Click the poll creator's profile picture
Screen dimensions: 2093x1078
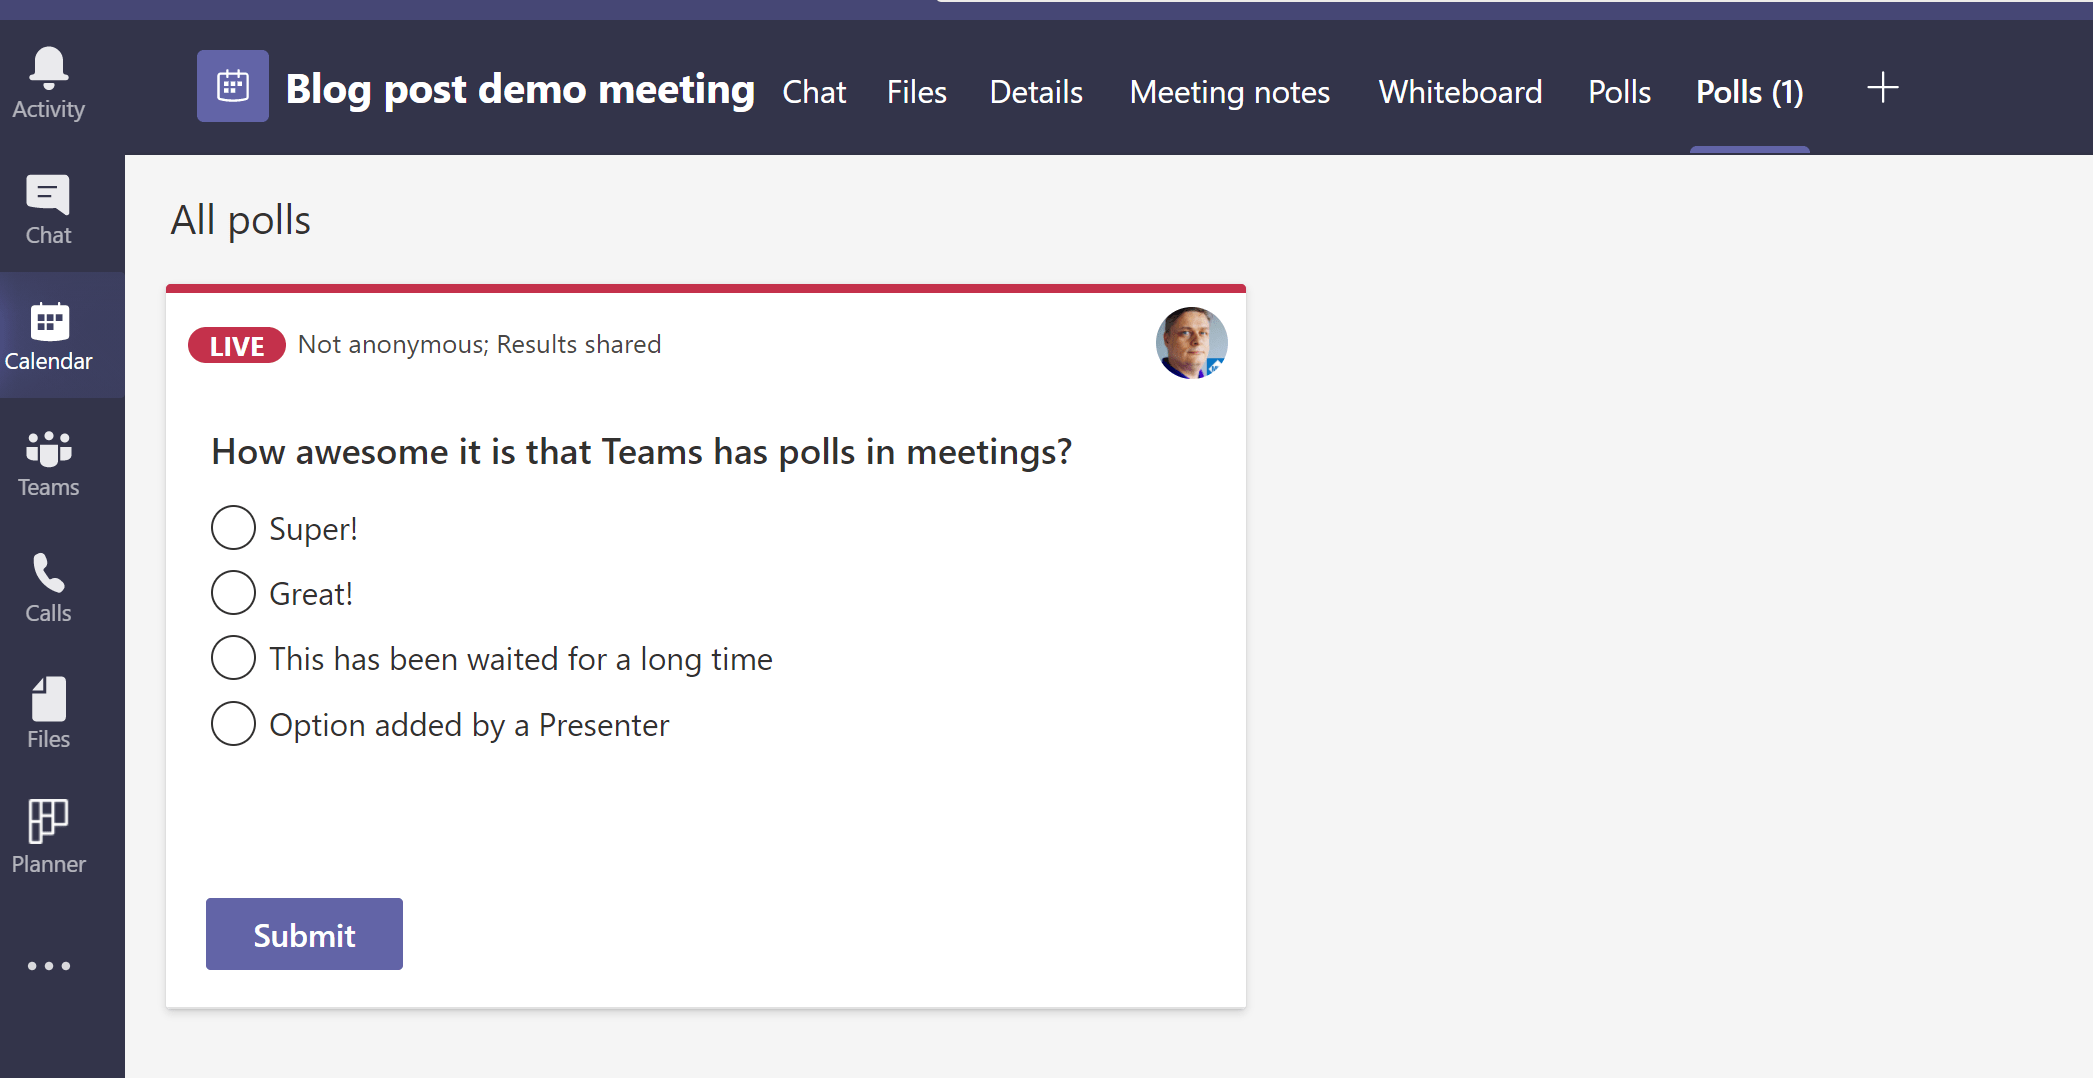(x=1191, y=343)
